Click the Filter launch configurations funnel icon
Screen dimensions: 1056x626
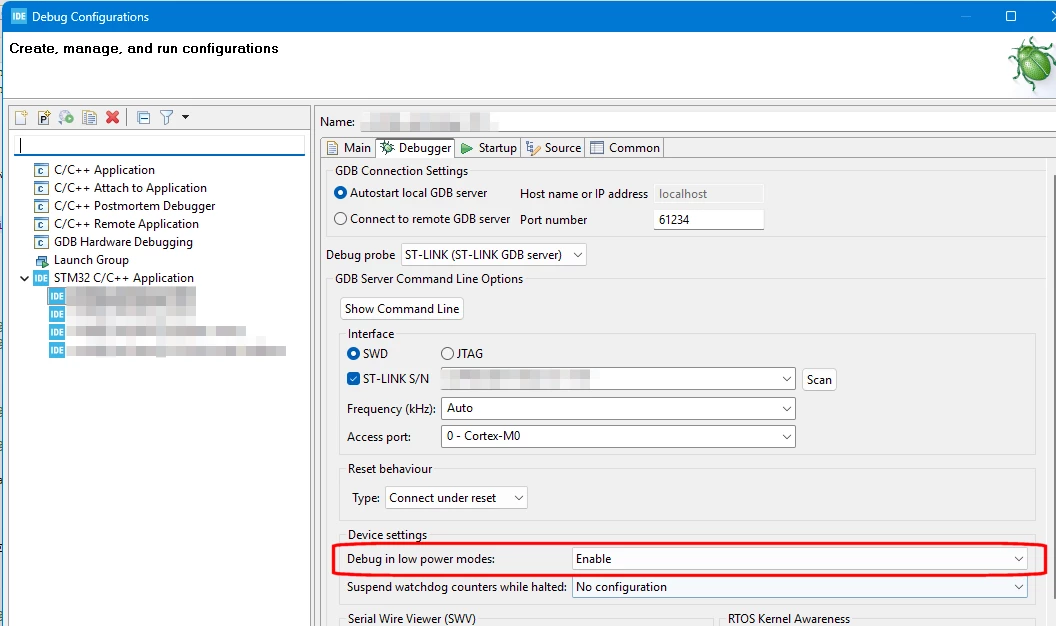[x=166, y=118]
